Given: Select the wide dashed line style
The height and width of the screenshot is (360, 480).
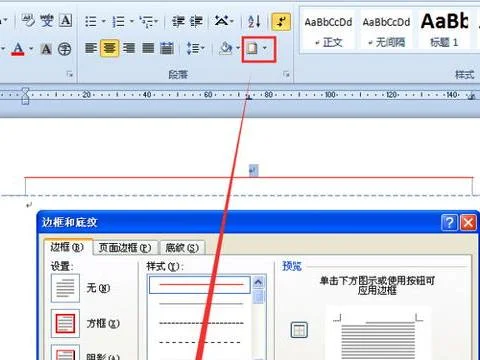Looking at the screenshot, I should click(200, 342).
